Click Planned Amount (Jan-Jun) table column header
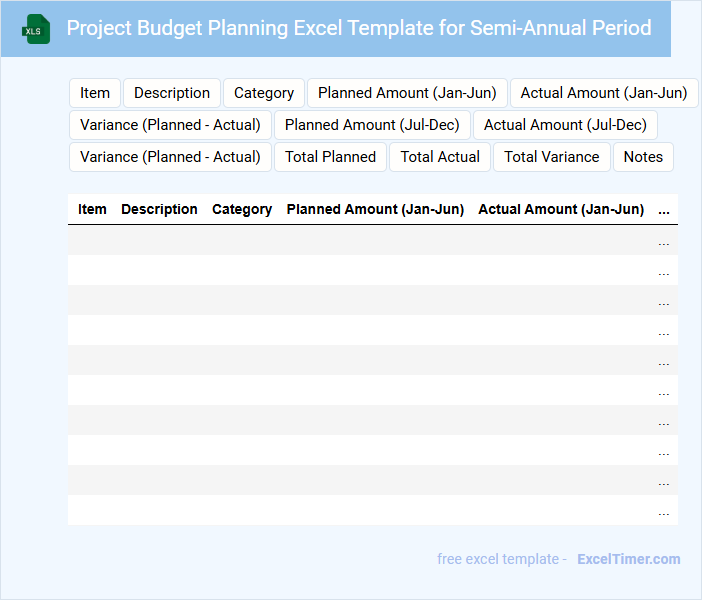Image resolution: width=702 pixels, height=600 pixels. pyautogui.click(x=375, y=209)
